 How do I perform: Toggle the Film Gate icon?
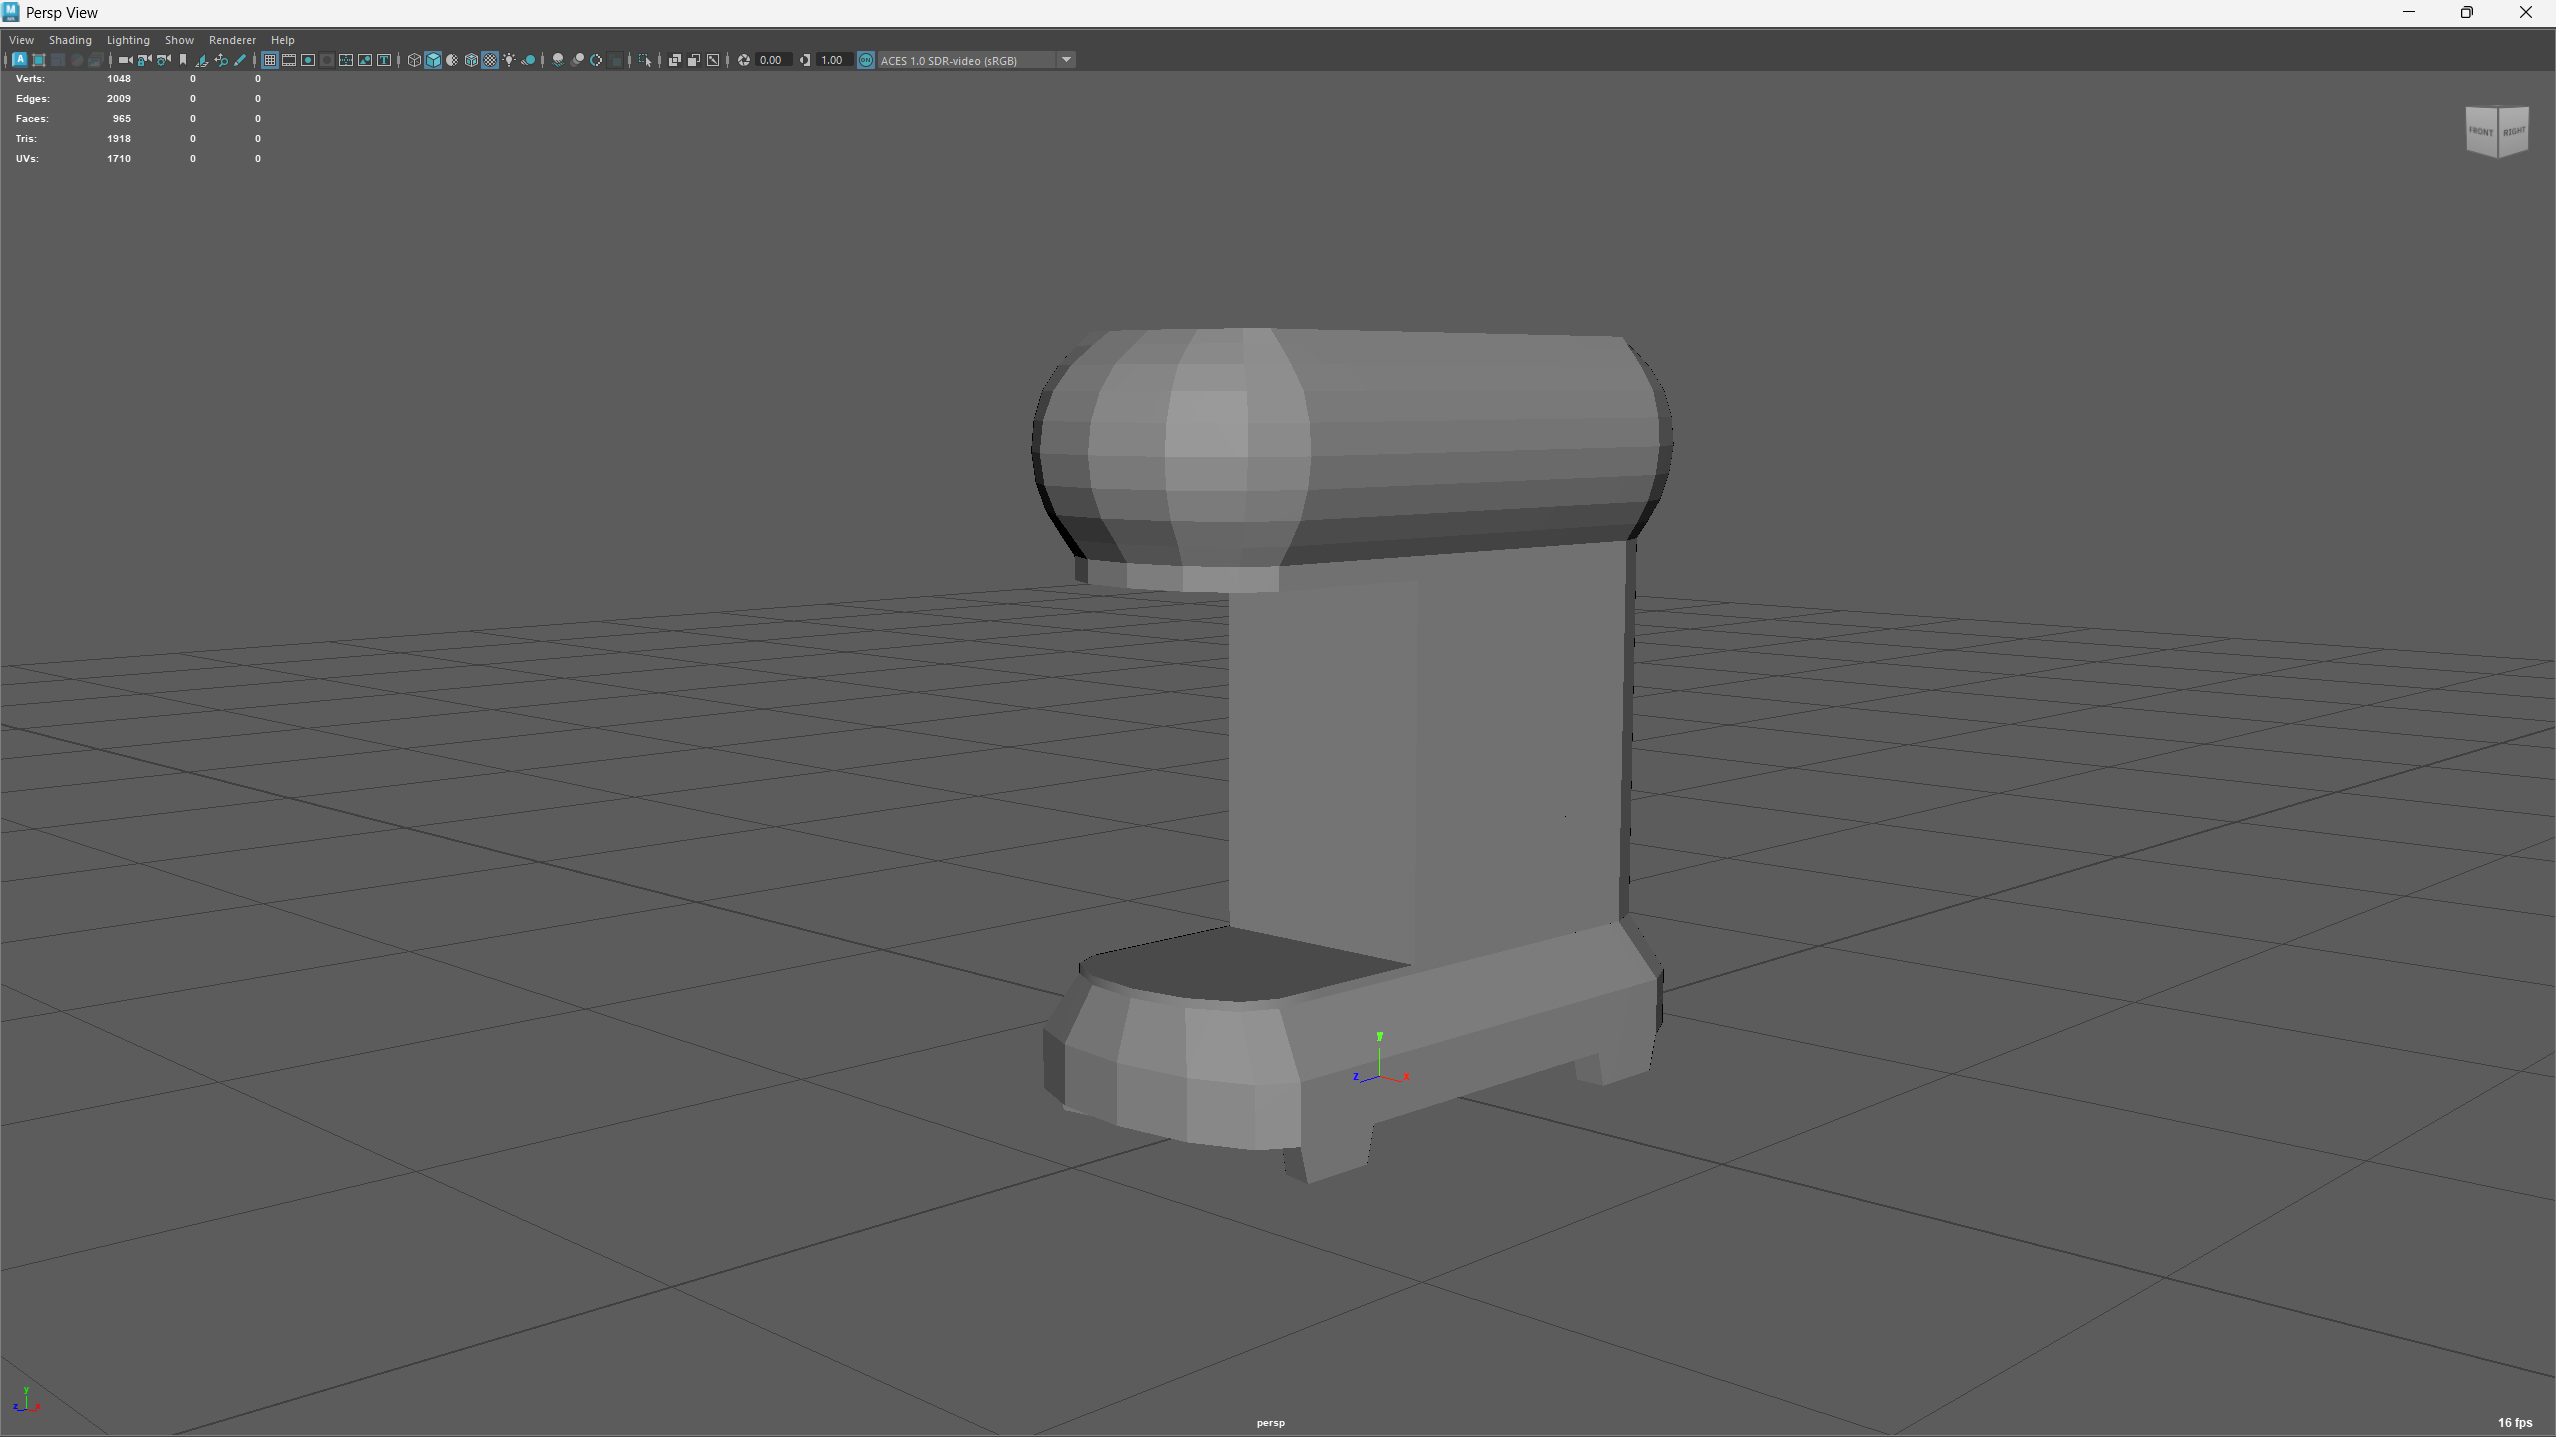[289, 60]
